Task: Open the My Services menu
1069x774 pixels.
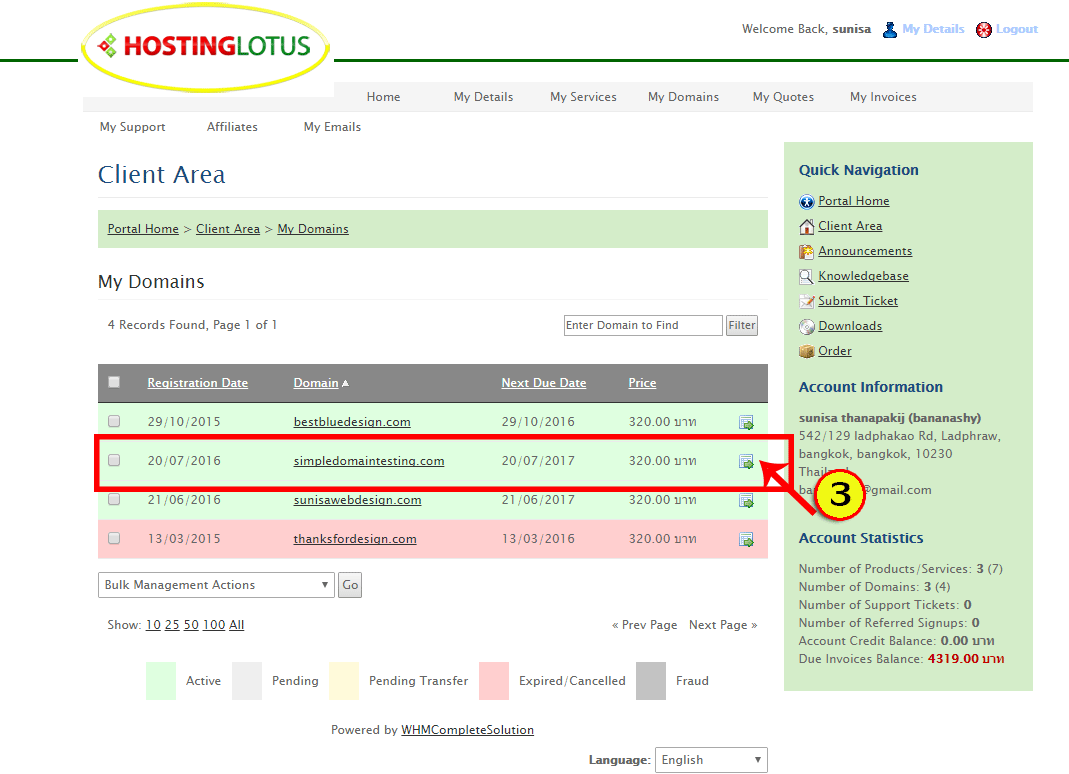Action: 583,97
